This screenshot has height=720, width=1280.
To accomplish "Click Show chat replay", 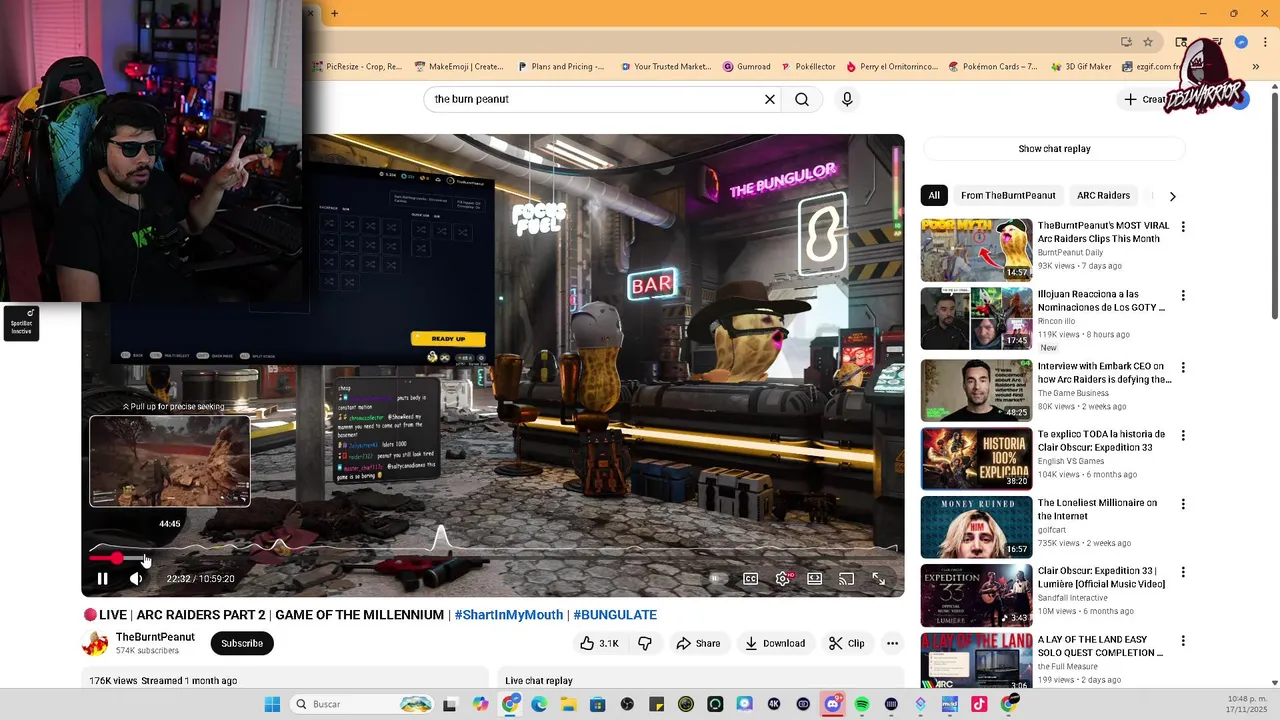I will point(1054,149).
